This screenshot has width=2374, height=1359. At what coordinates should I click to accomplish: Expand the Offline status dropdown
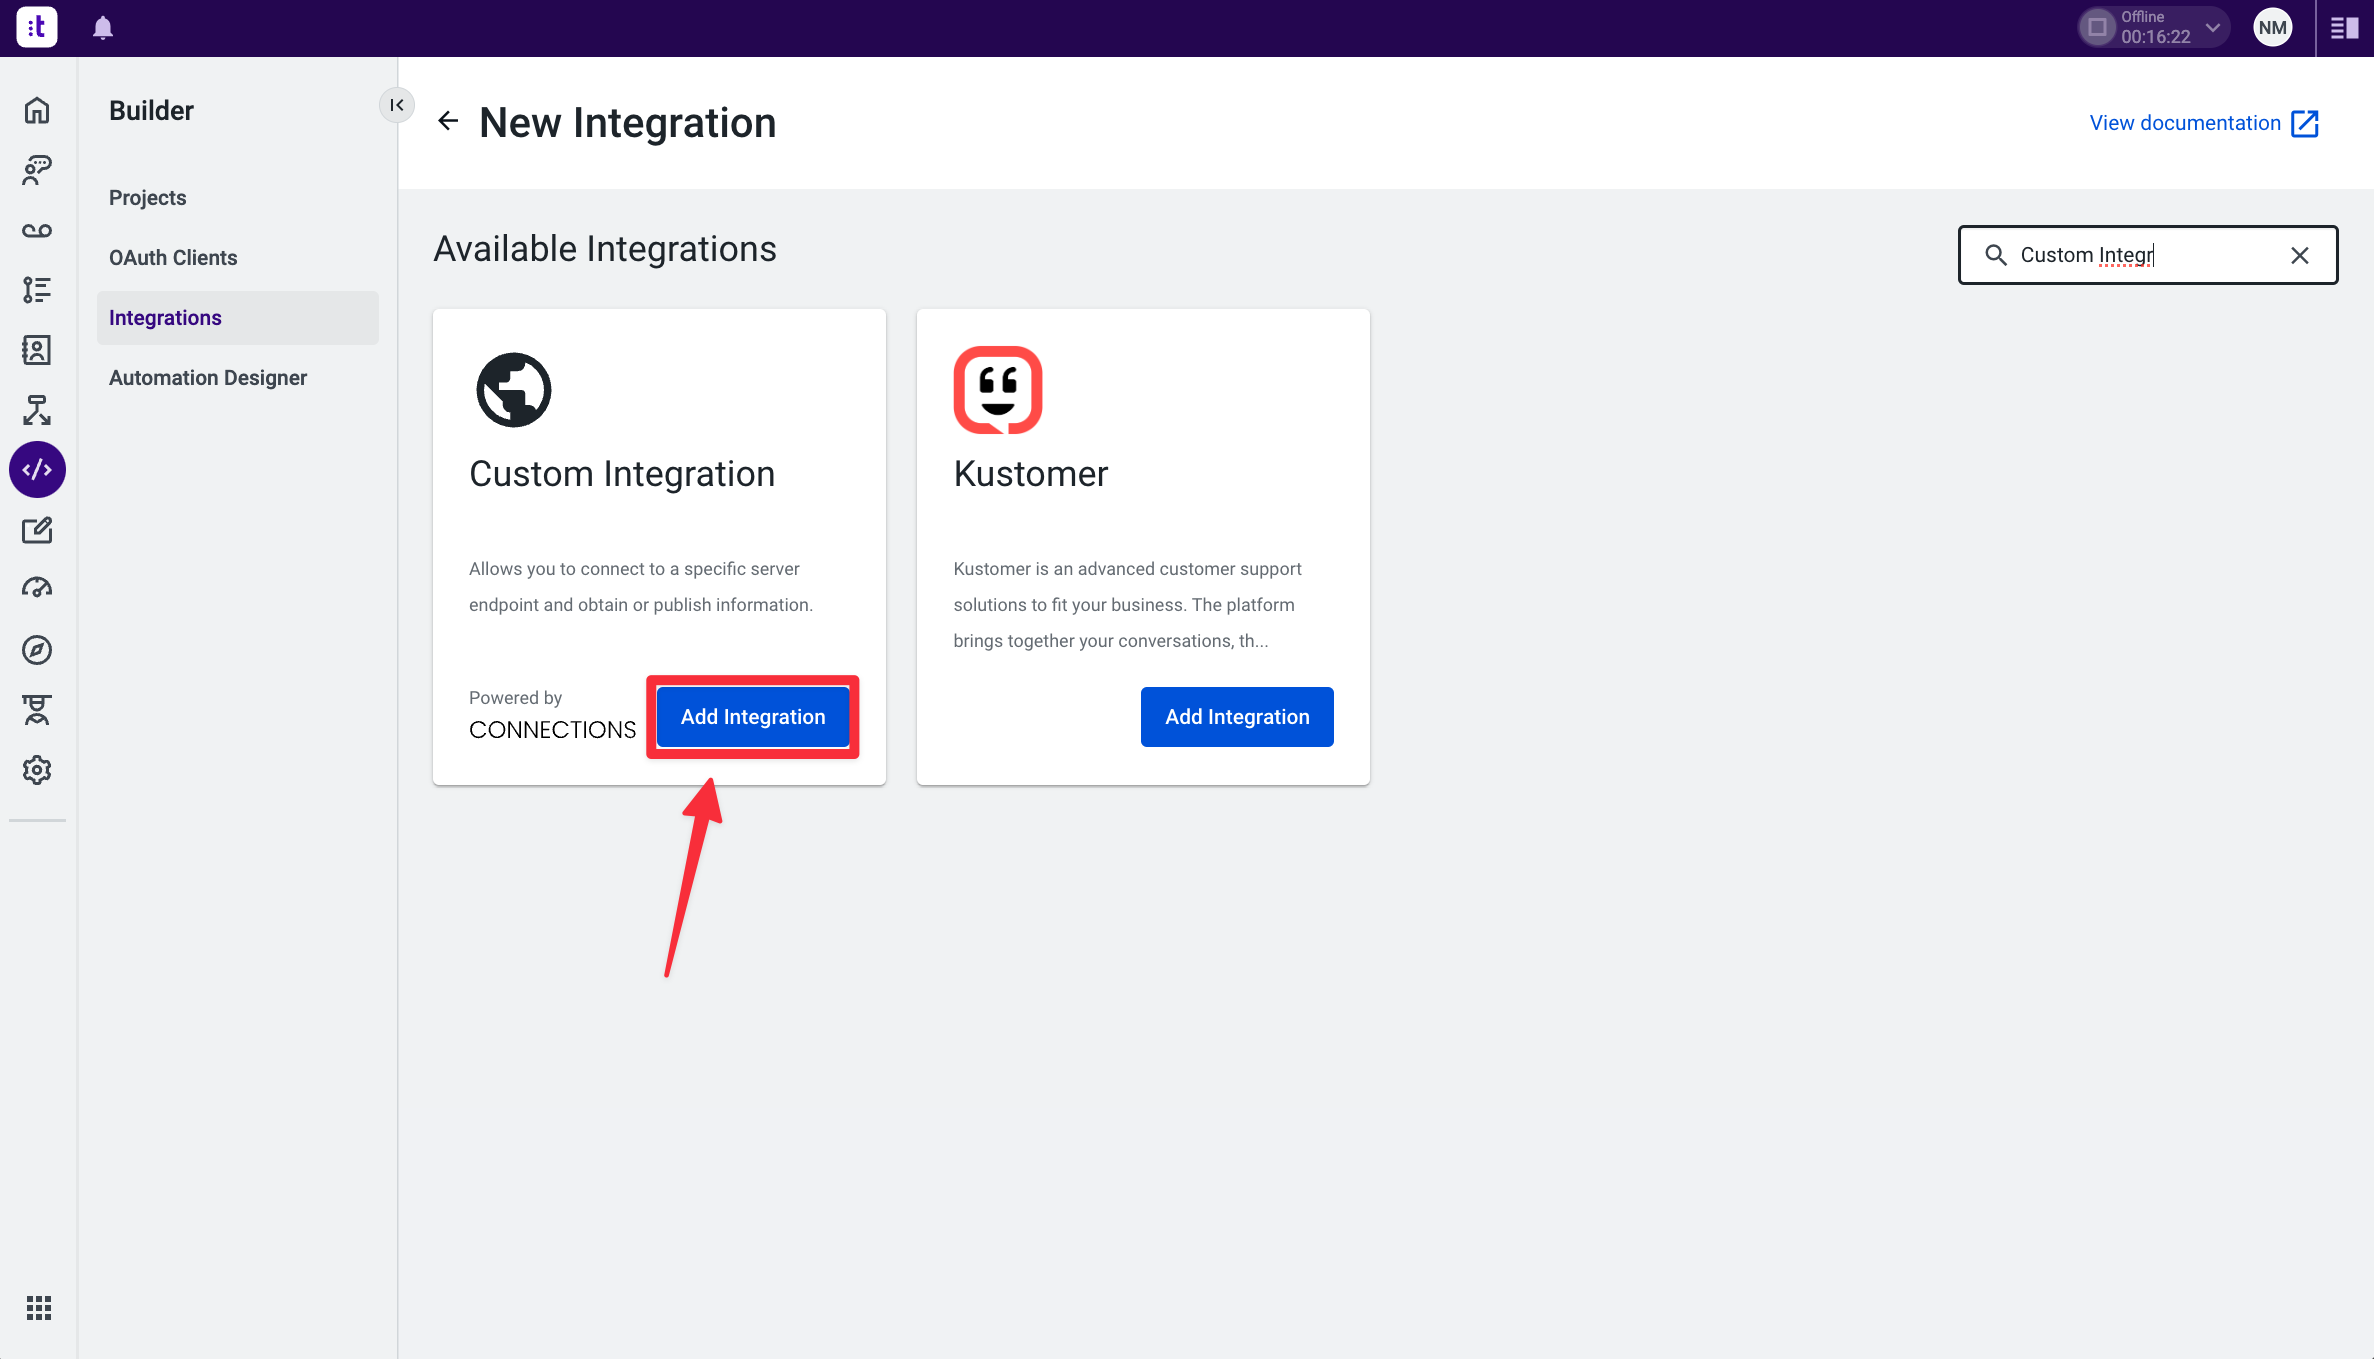pos(2213,28)
